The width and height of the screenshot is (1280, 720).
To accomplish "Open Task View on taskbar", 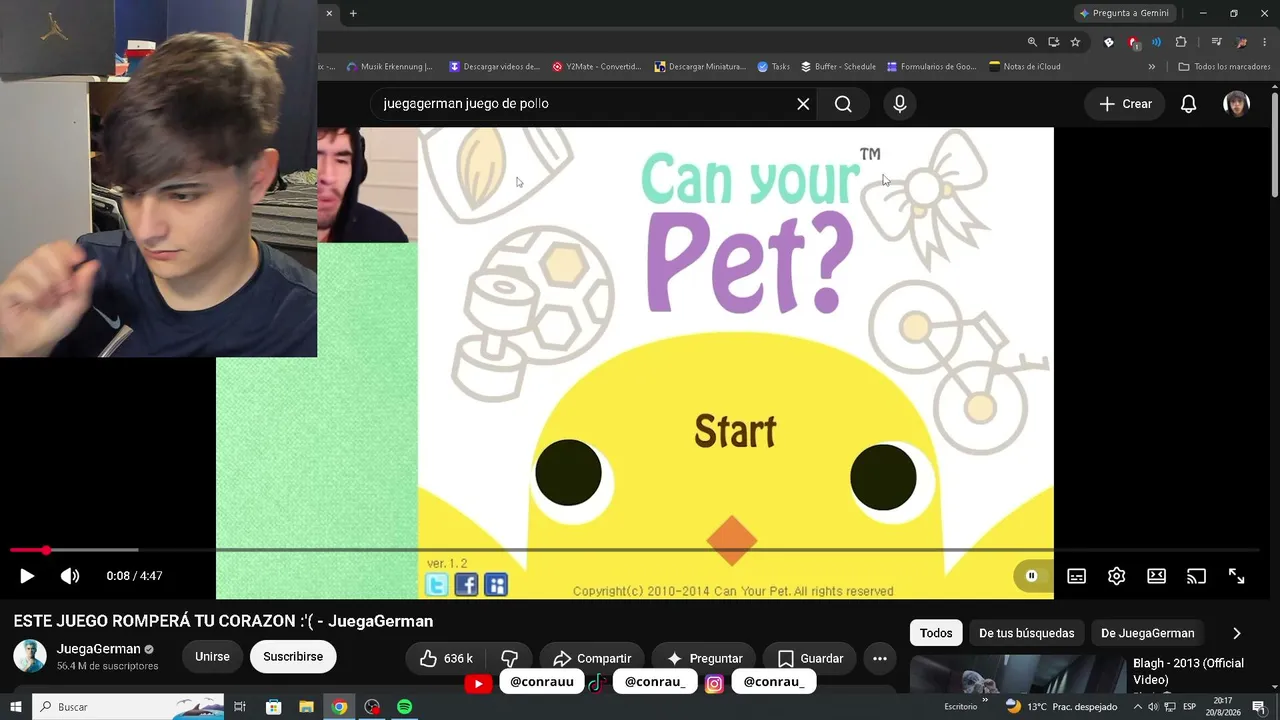I will pyautogui.click(x=240, y=707).
